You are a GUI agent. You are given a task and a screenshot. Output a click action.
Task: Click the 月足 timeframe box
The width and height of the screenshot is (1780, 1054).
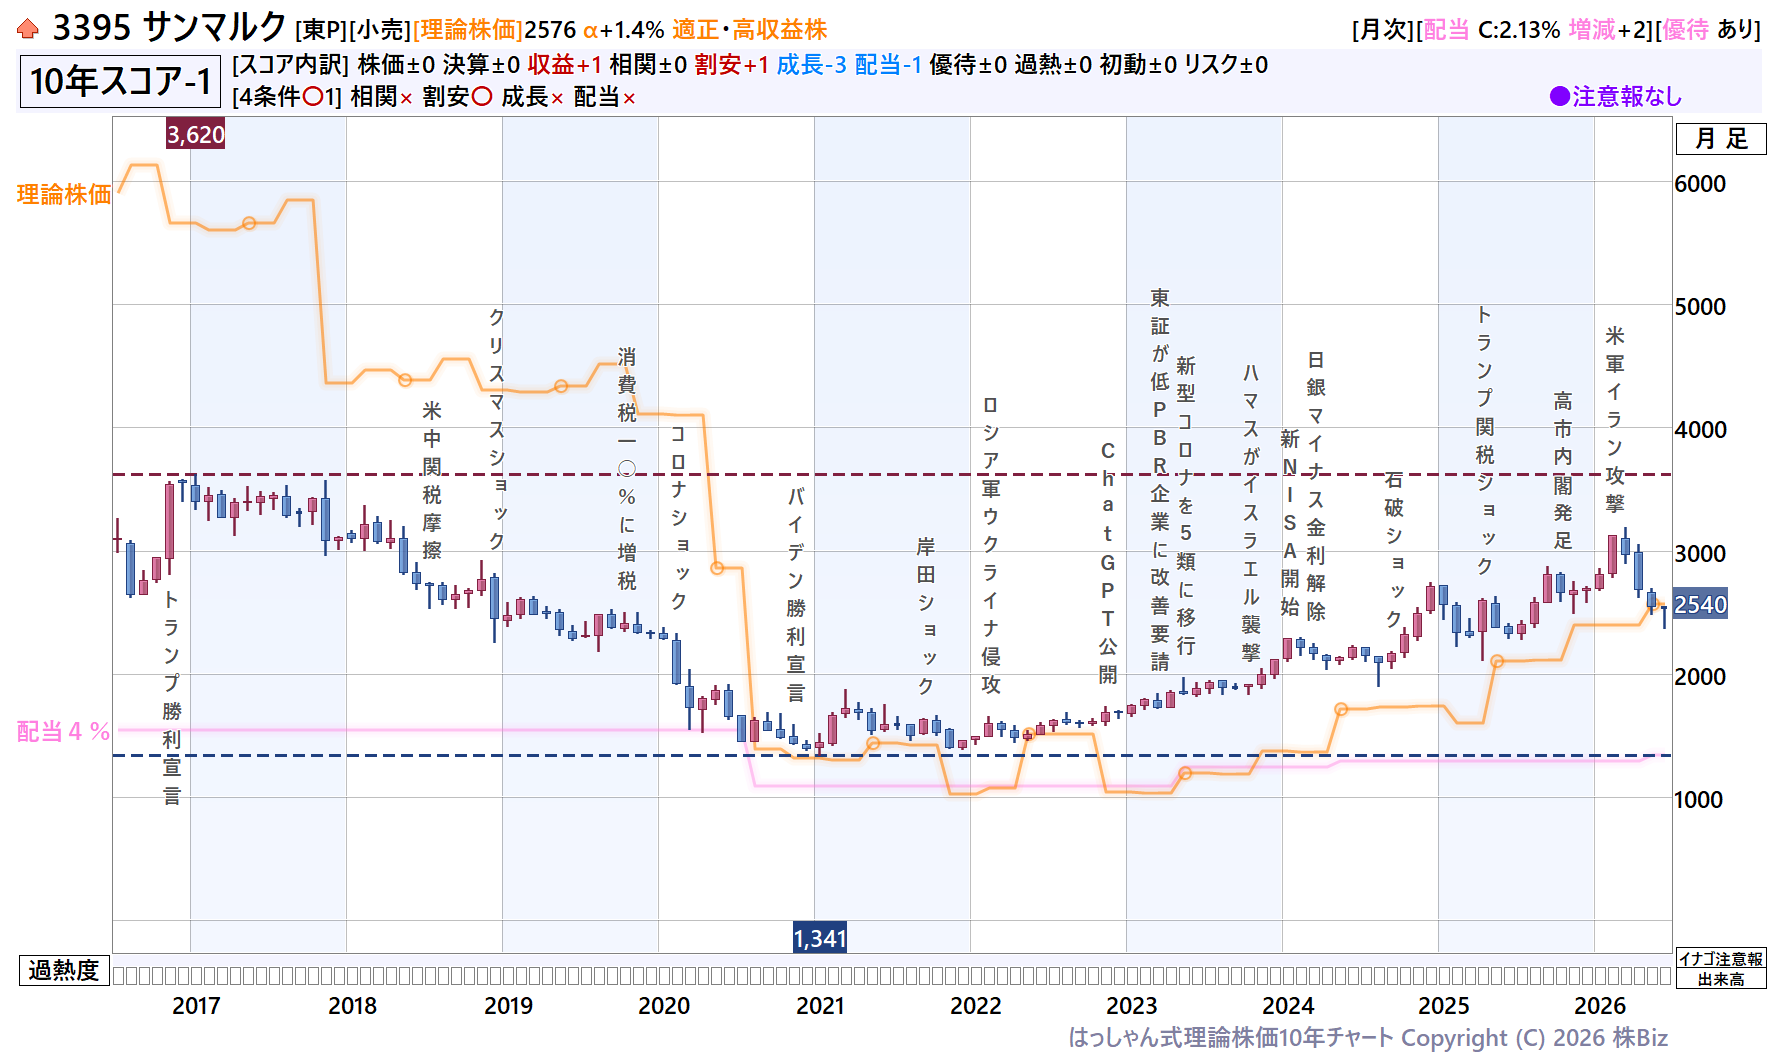coord(1721,139)
